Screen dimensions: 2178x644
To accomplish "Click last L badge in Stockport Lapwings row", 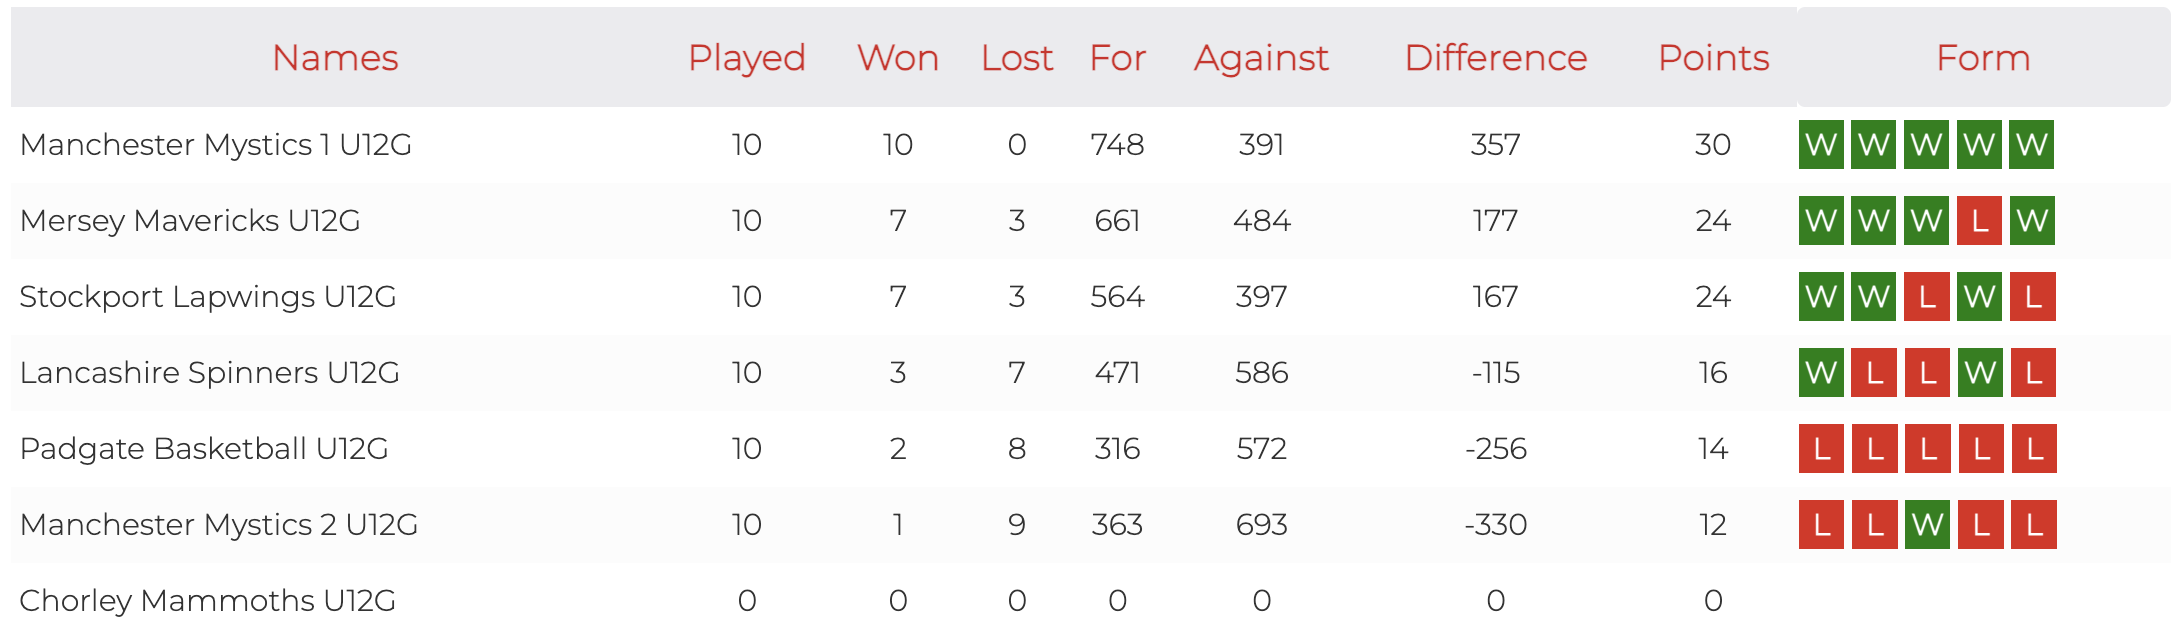I will pyautogui.click(x=2032, y=297).
